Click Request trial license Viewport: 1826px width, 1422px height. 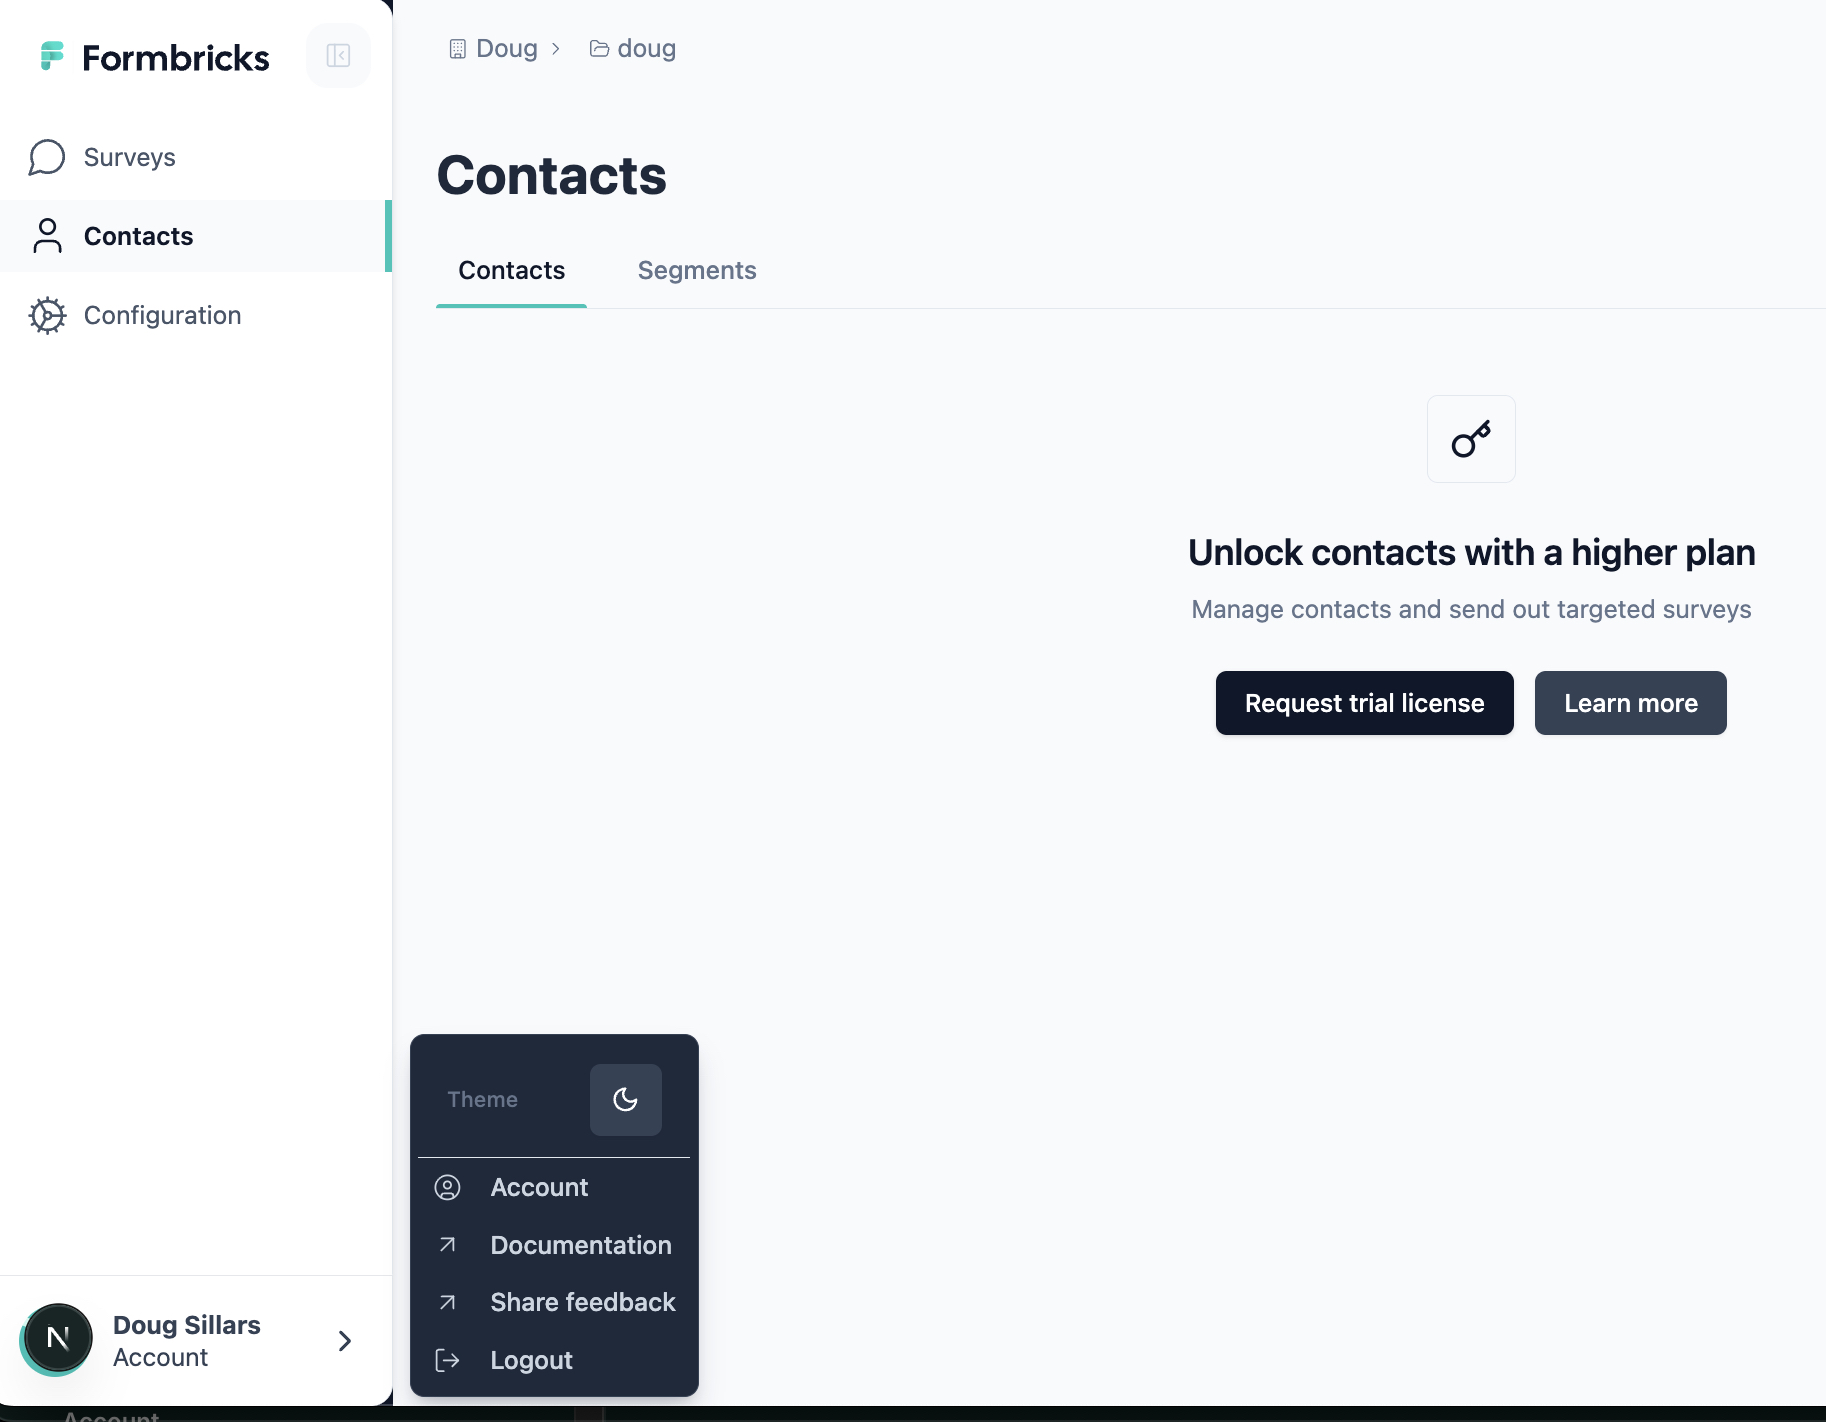tap(1364, 703)
